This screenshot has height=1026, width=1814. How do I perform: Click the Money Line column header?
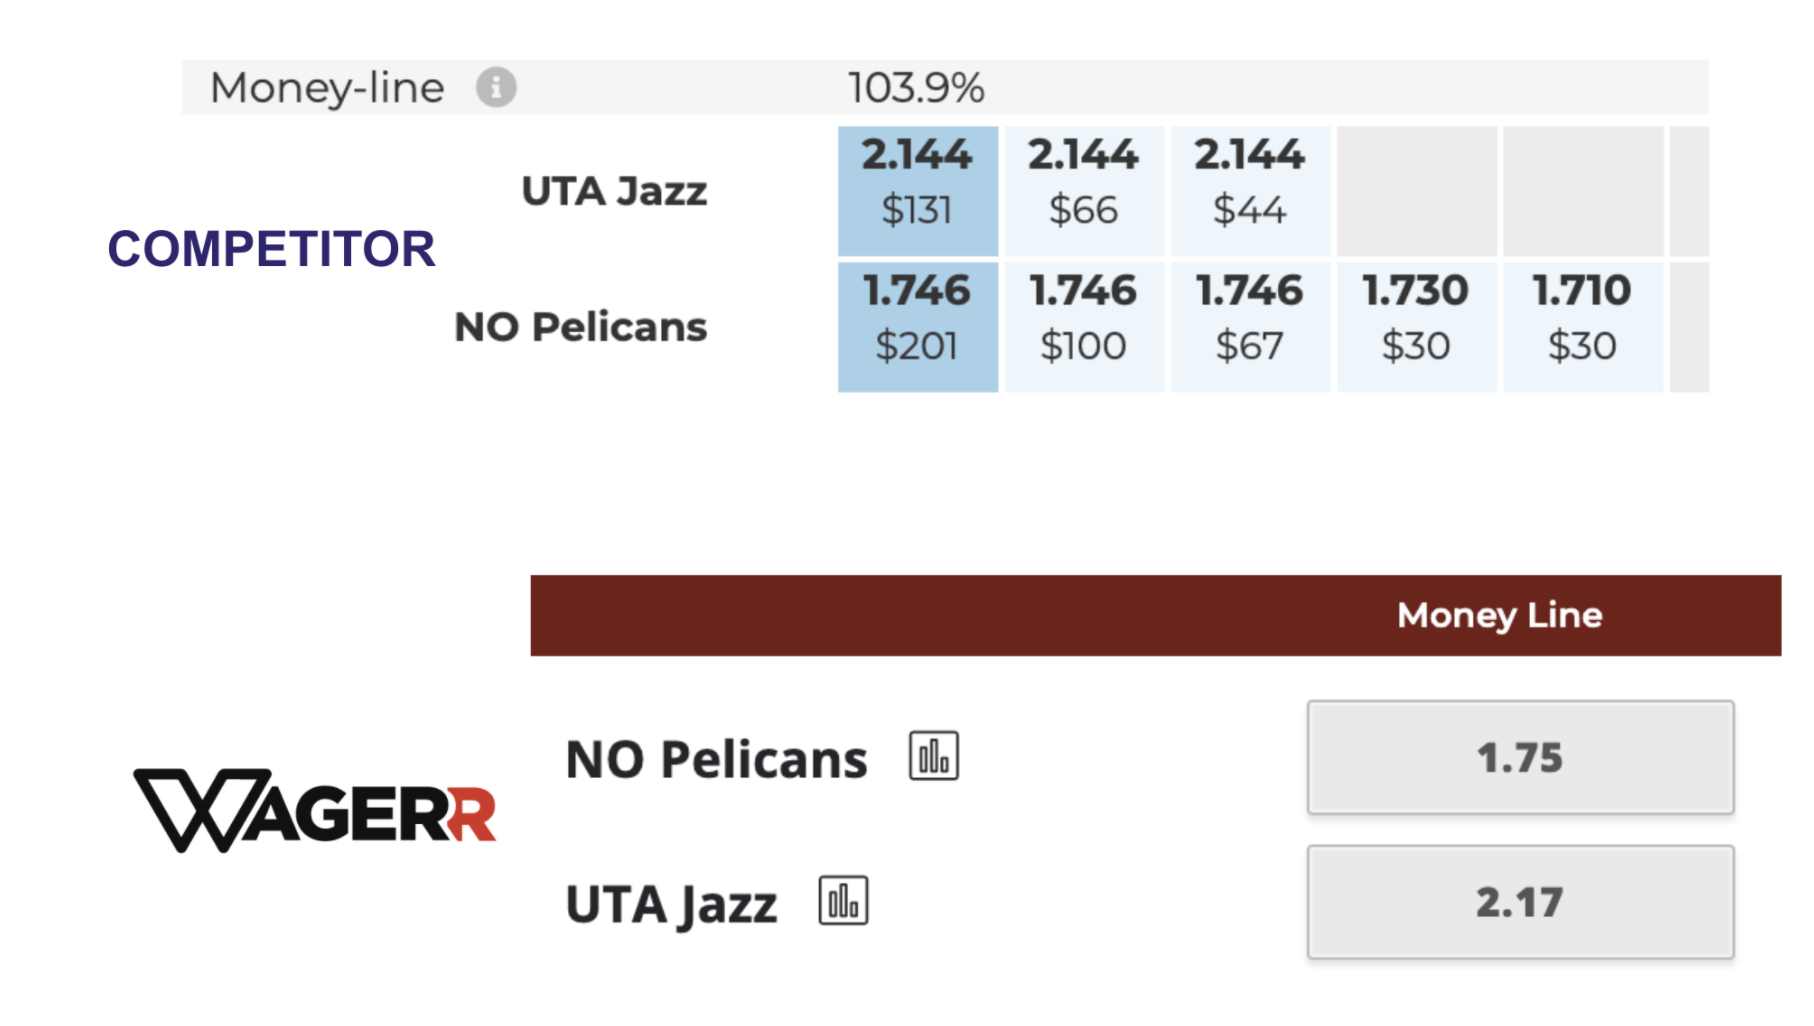point(1499,615)
